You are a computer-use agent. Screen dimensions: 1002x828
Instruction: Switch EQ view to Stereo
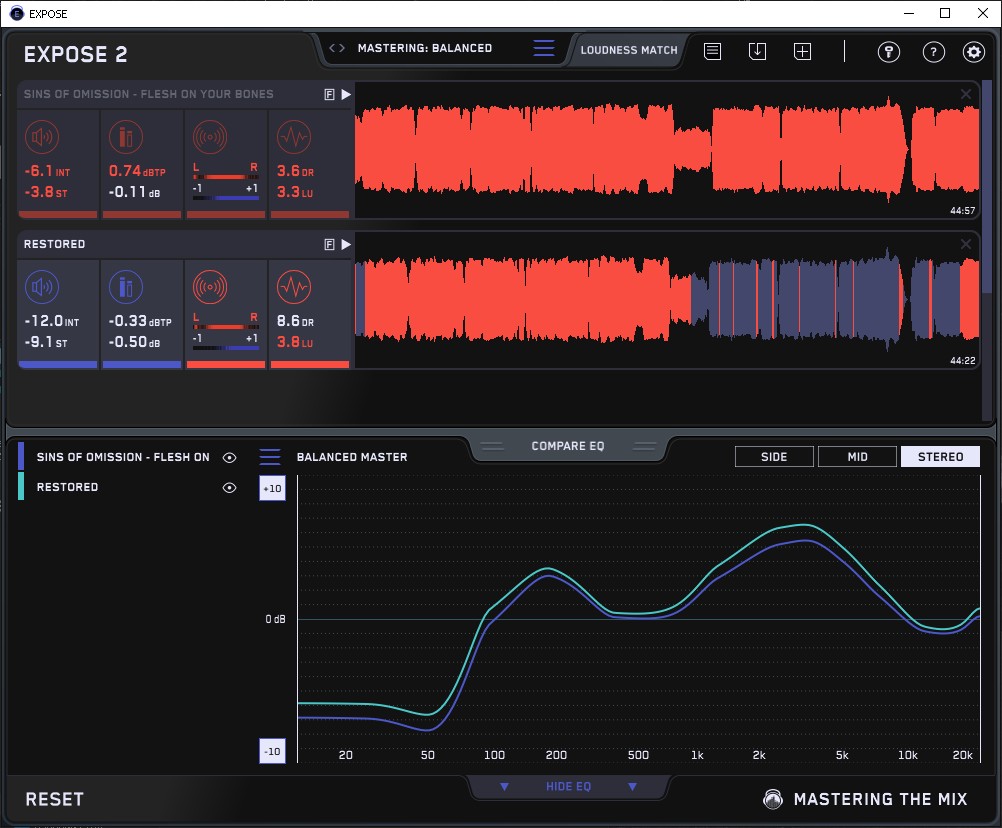coord(941,457)
